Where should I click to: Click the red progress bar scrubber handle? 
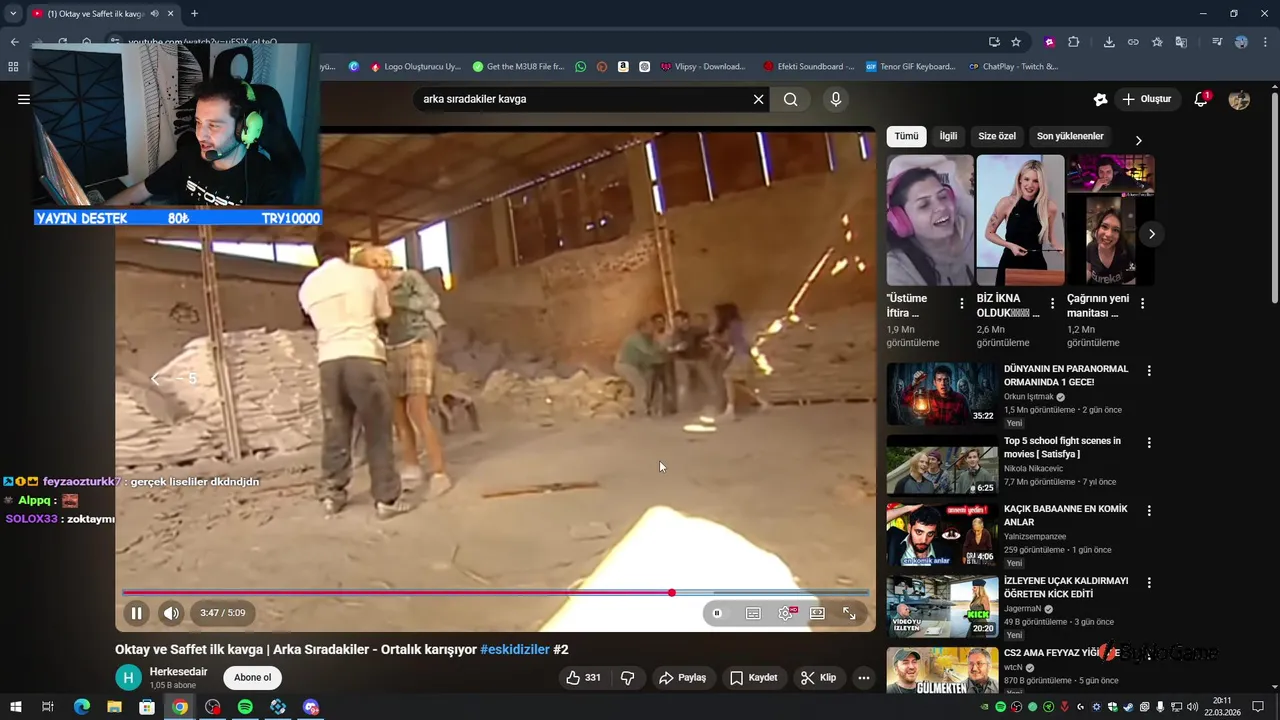[x=672, y=593]
